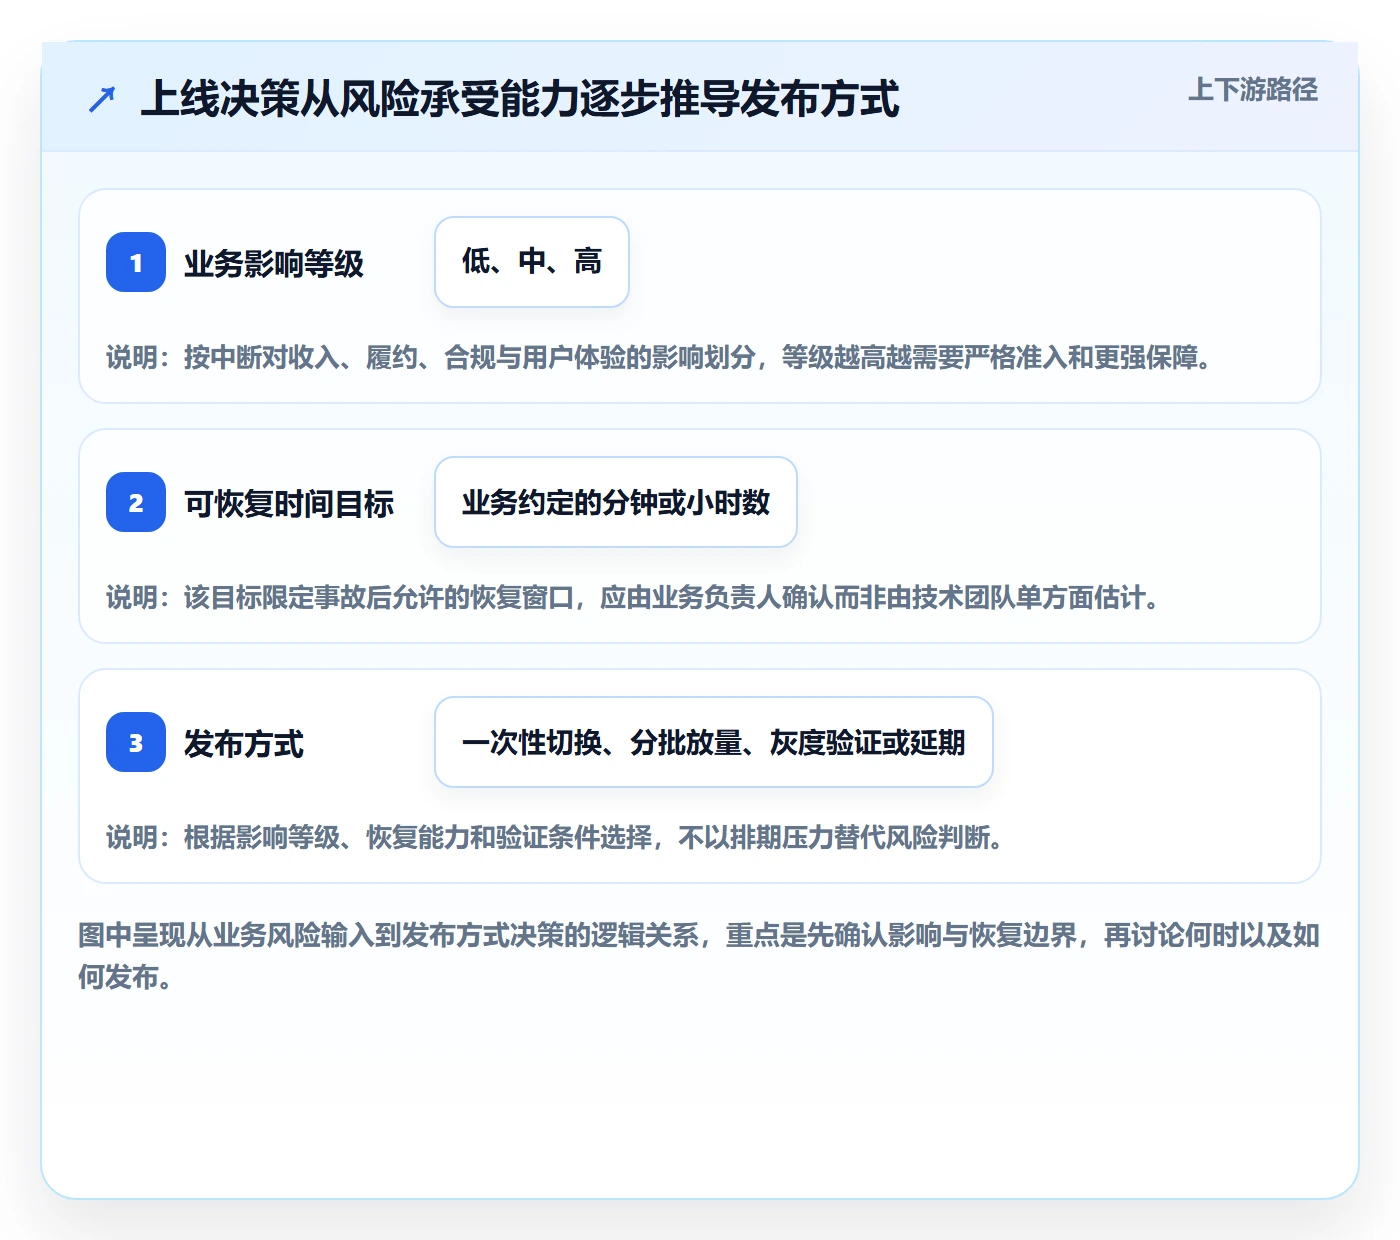
Task: Click the description starting 说明：根据影响等级
Action: point(555,837)
